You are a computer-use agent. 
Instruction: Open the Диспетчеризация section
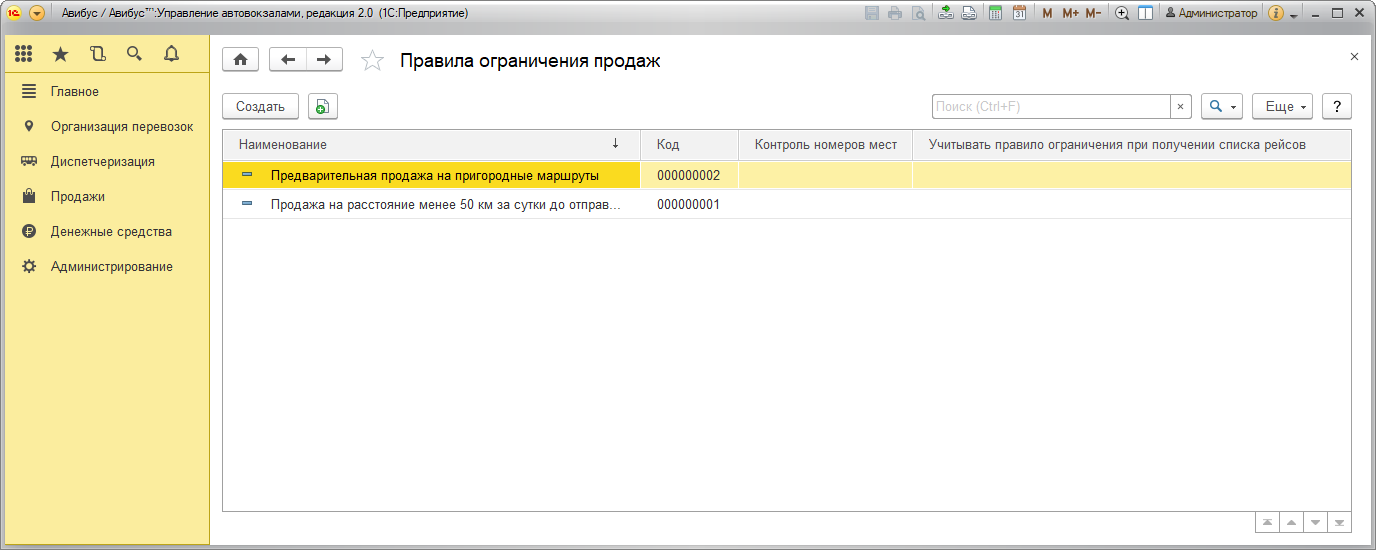[102, 162]
